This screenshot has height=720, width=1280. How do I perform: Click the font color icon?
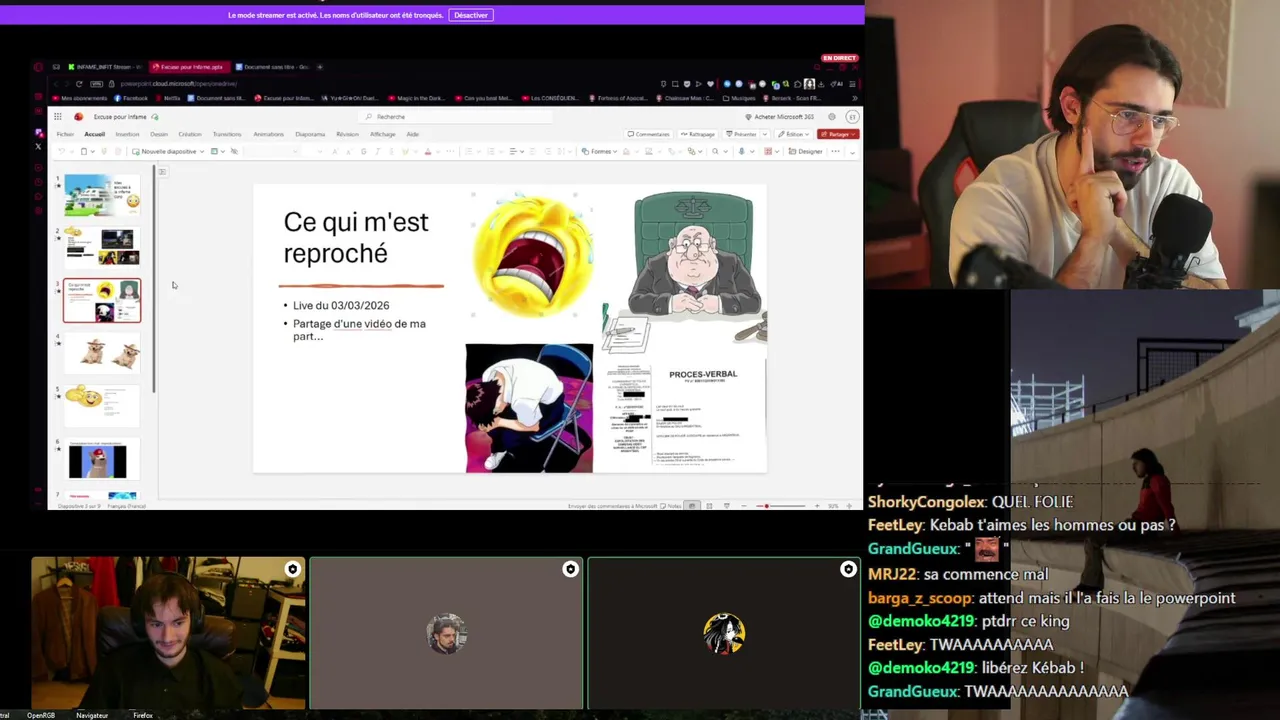click(x=428, y=151)
